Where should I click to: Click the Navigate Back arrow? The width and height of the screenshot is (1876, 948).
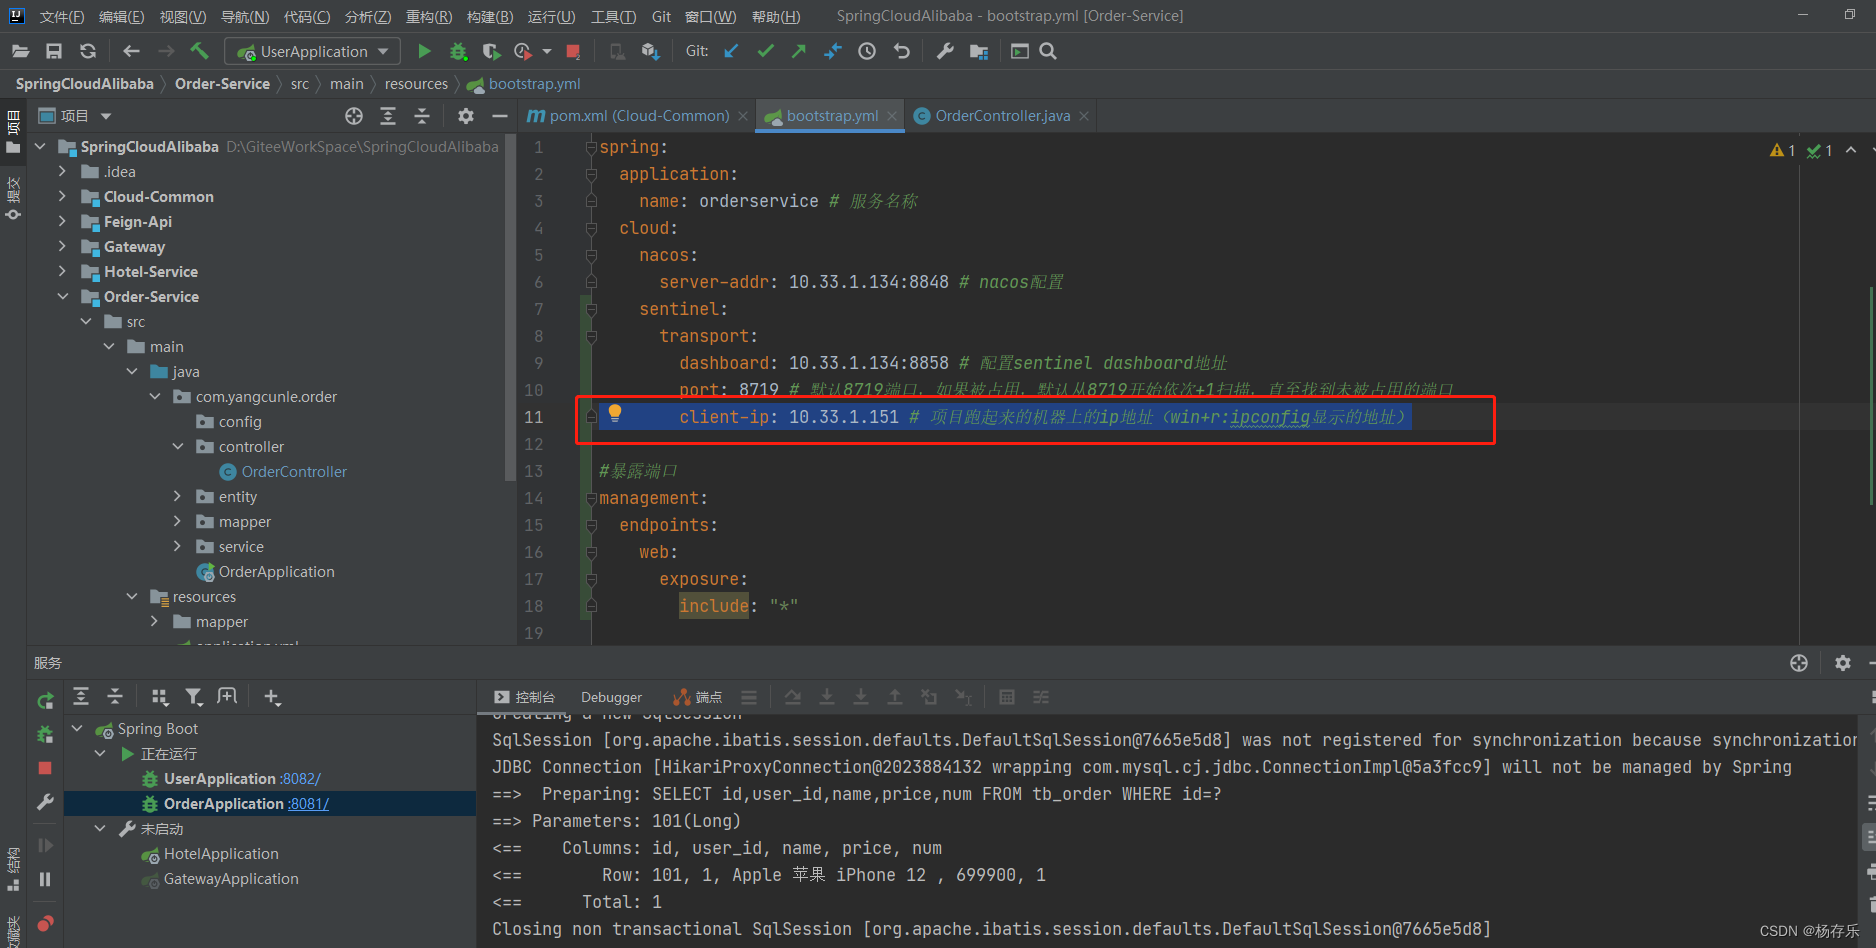click(x=131, y=51)
